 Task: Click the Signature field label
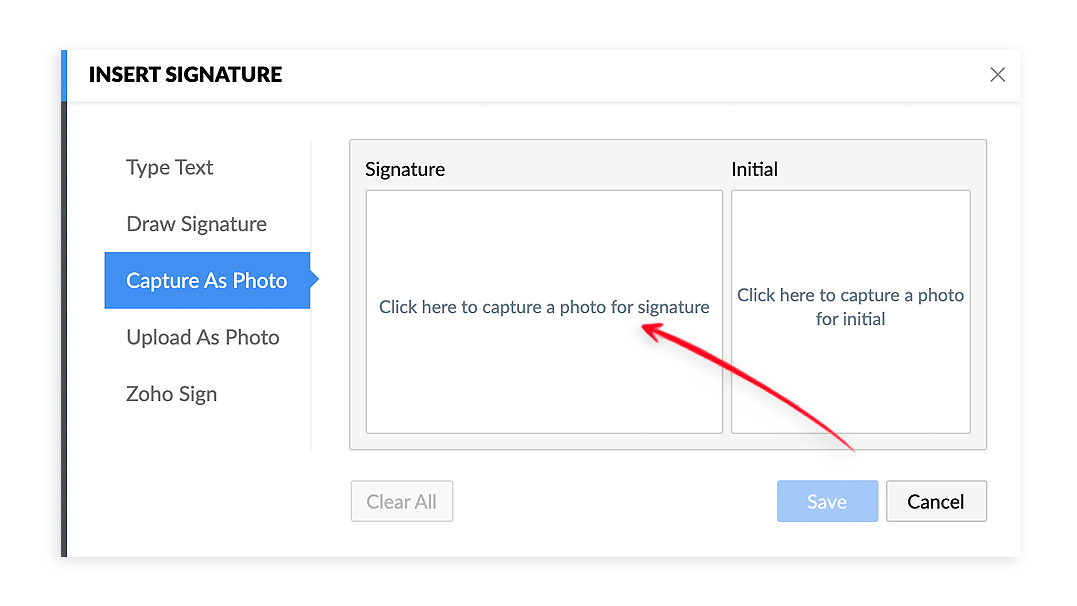point(405,170)
